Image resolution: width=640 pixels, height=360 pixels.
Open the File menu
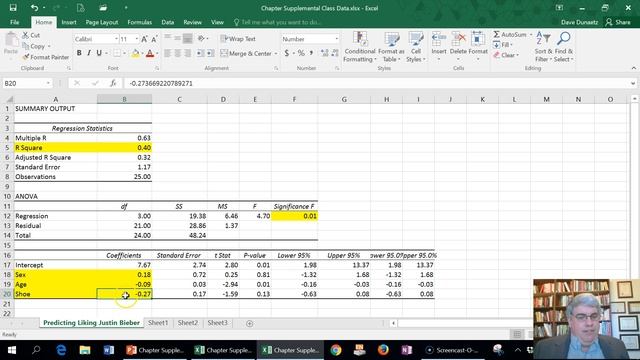click(x=14, y=22)
